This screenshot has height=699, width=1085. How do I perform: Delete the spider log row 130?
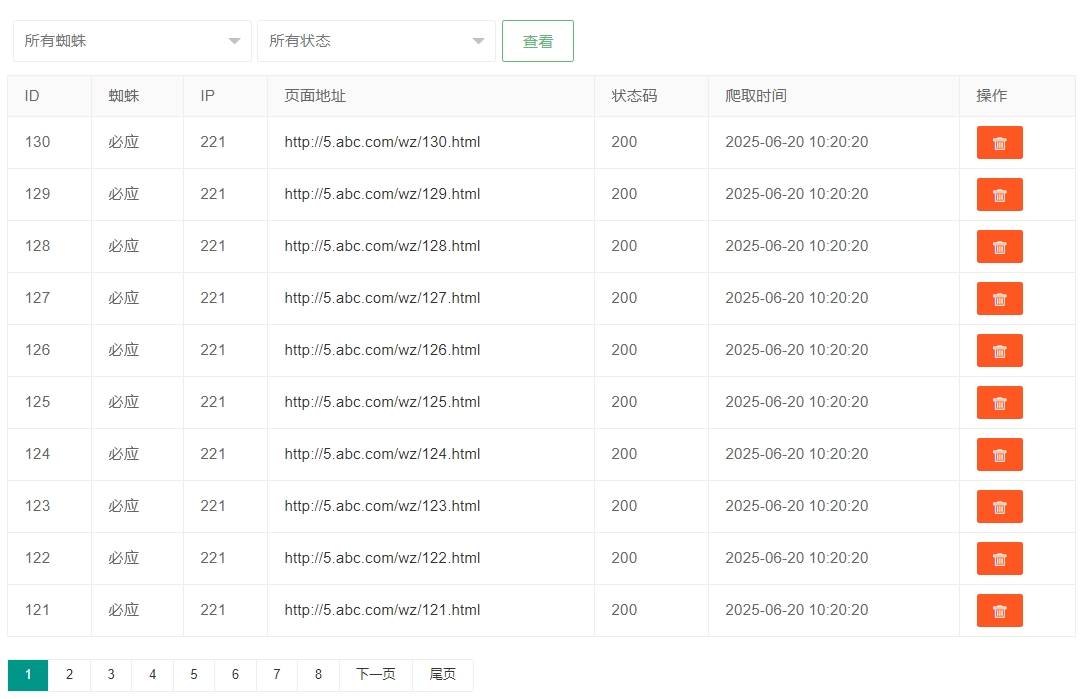click(999, 143)
